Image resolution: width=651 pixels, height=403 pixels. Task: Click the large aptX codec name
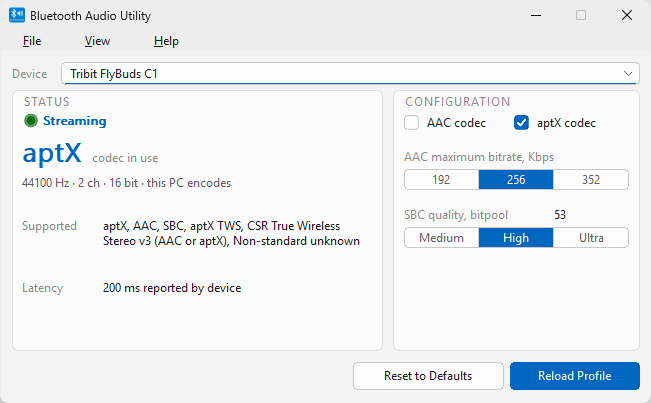(52, 153)
